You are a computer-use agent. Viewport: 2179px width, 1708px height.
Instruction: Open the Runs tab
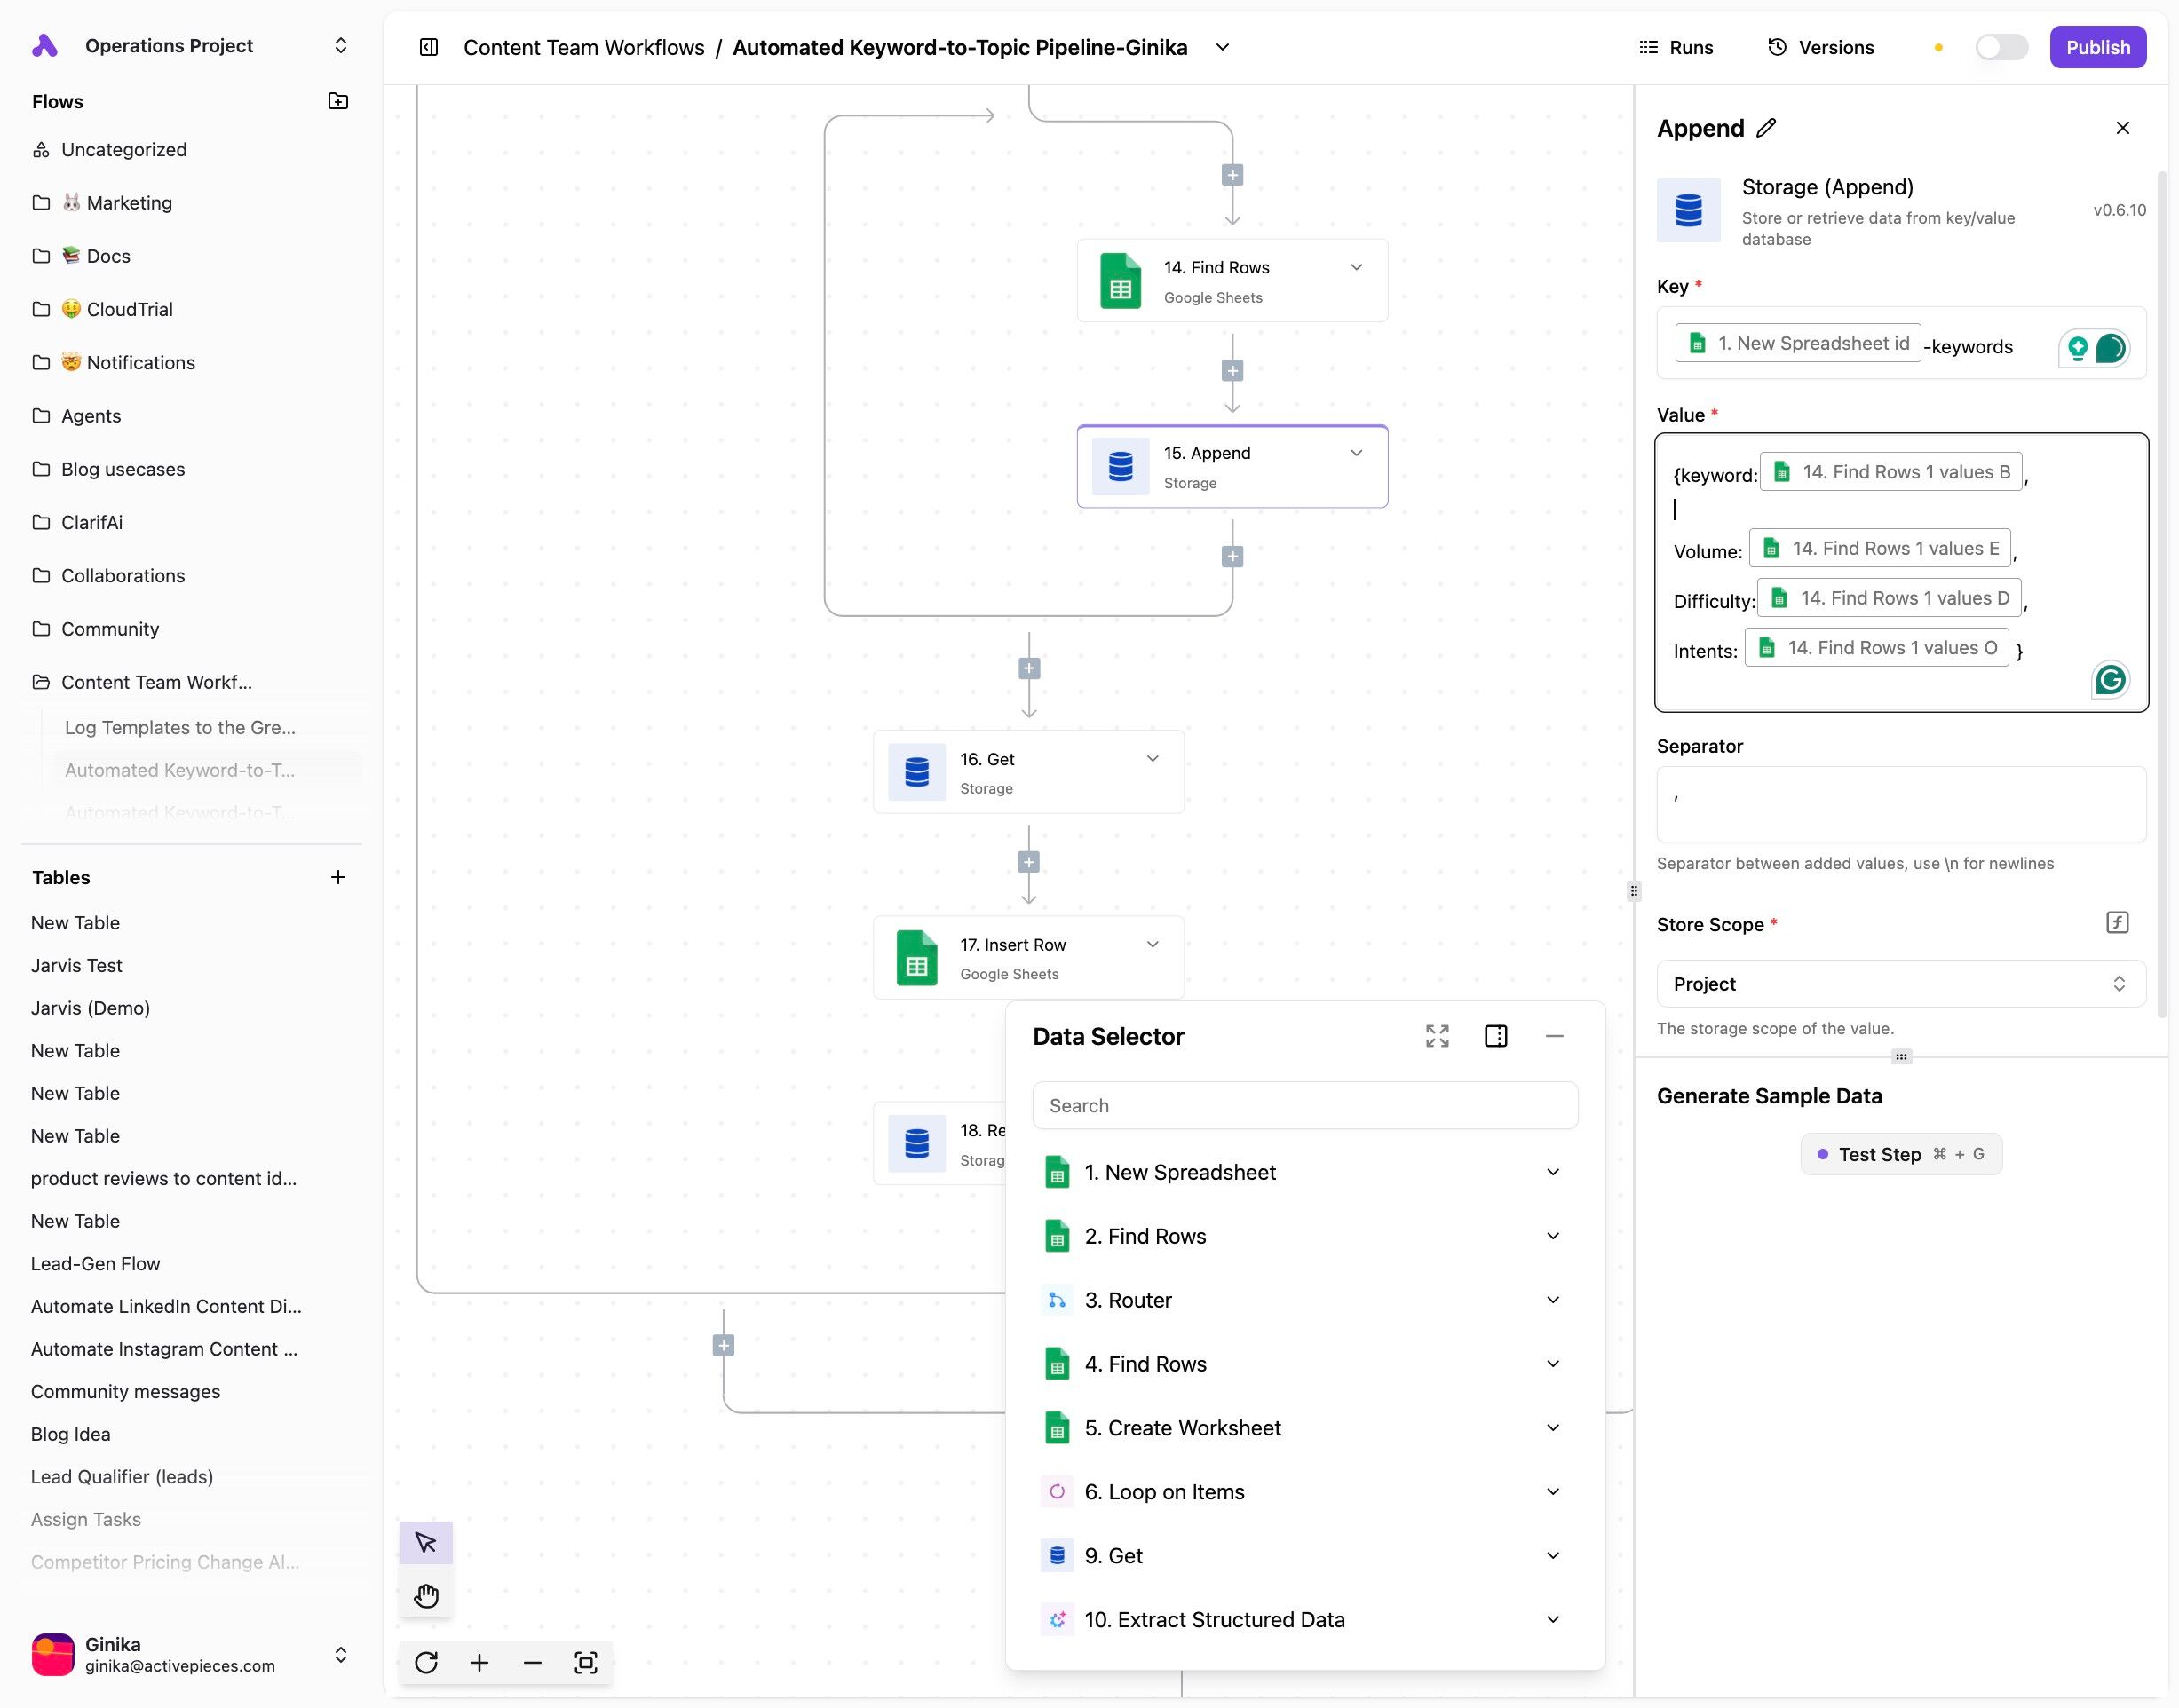point(1676,47)
